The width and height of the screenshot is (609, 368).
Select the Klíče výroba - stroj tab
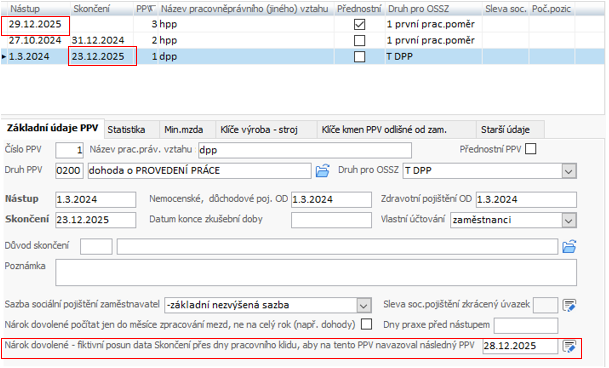pyautogui.click(x=259, y=129)
